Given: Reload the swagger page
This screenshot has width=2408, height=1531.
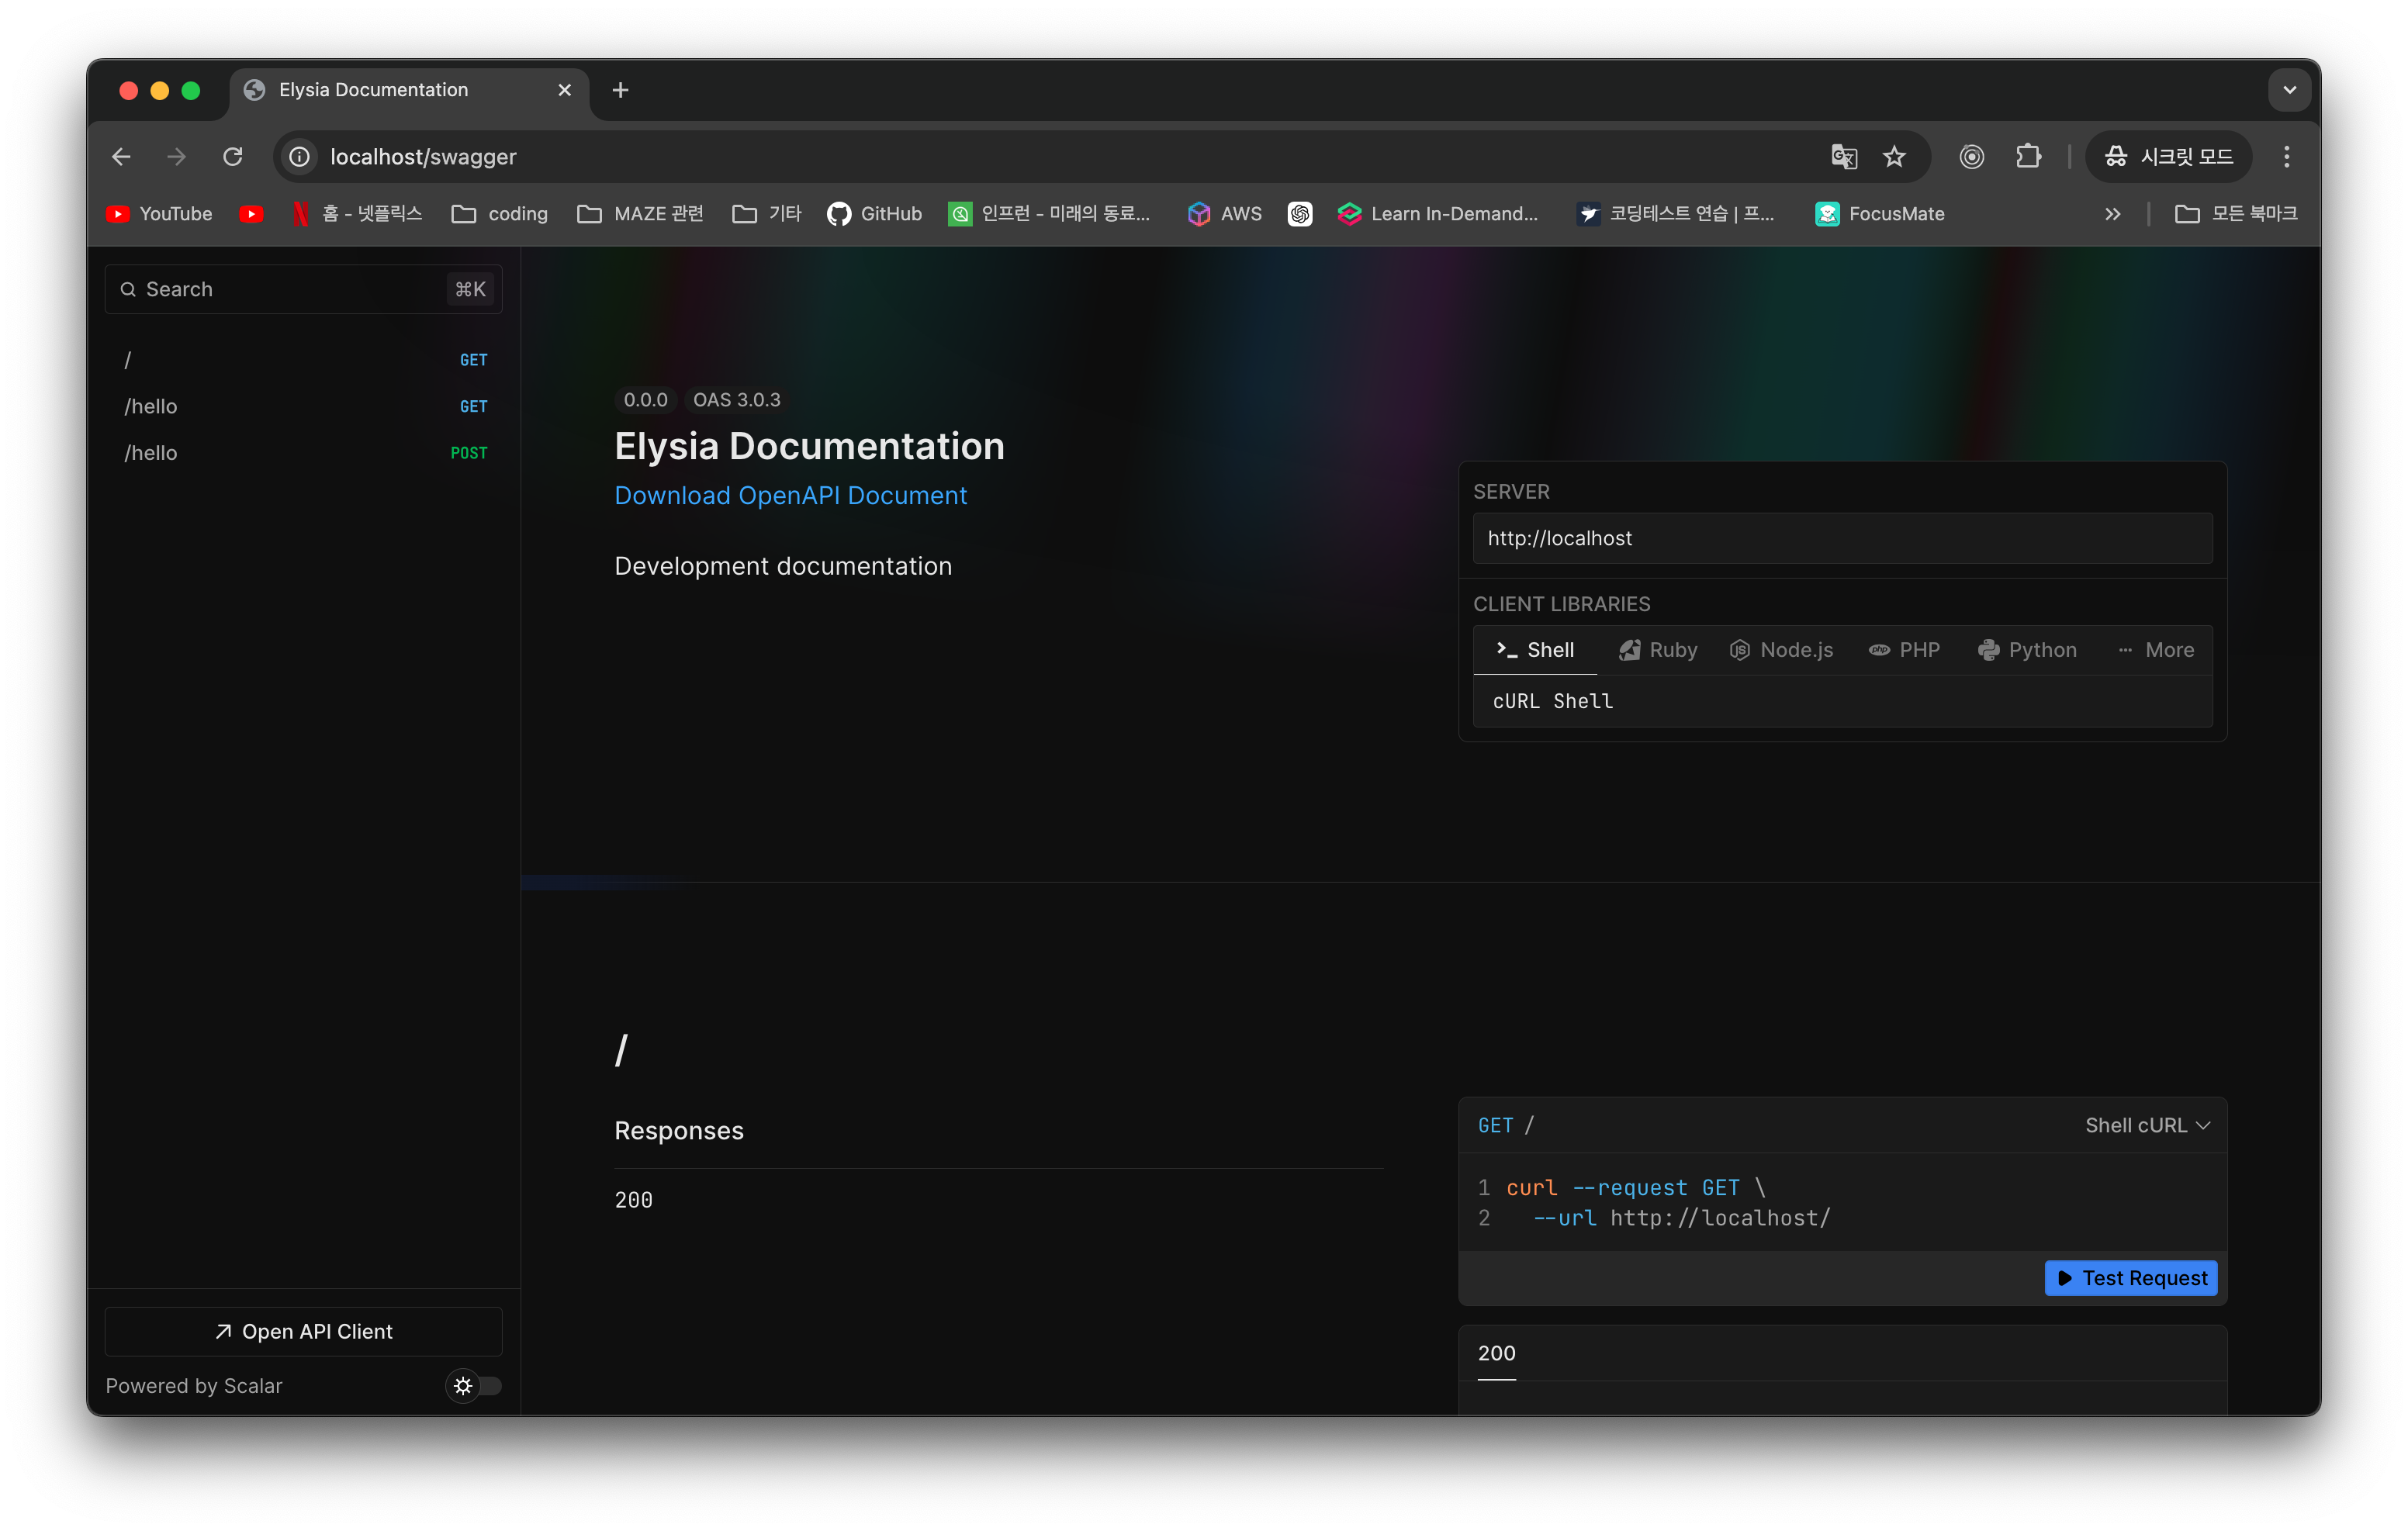Looking at the screenshot, I should [233, 157].
